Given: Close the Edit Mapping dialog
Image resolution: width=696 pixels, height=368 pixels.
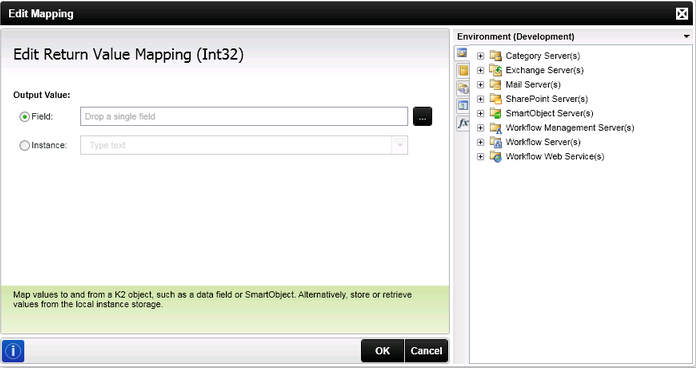Looking at the screenshot, I should click(682, 14).
